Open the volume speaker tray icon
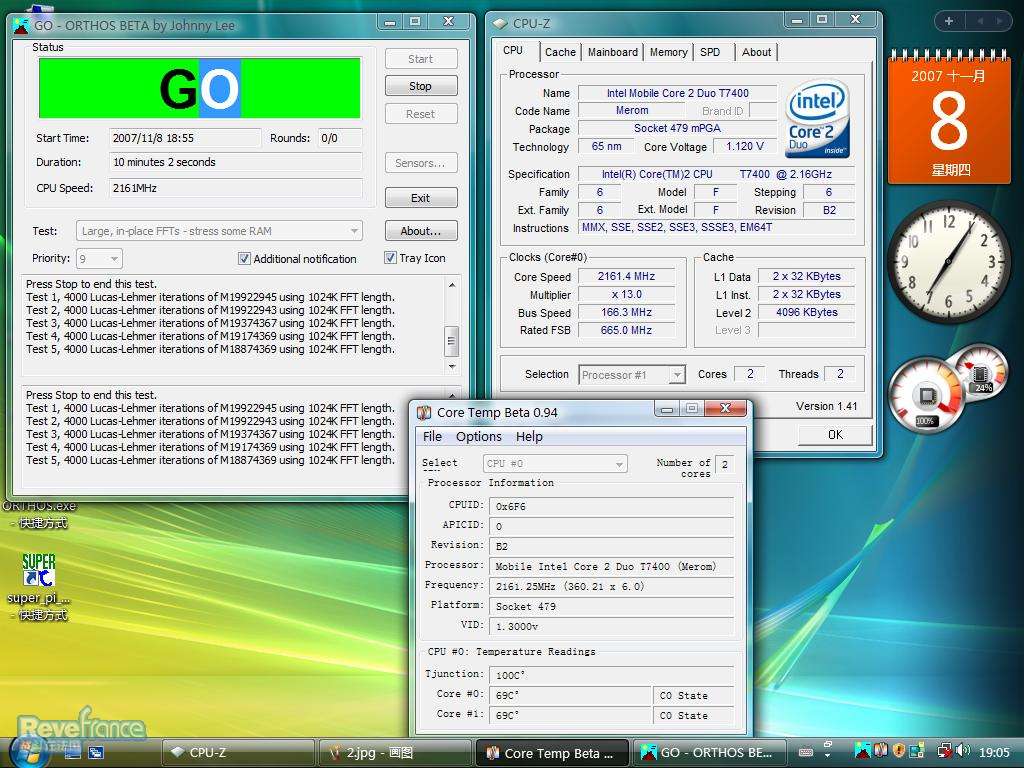Image resolution: width=1024 pixels, height=768 pixels. (x=962, y=752)
